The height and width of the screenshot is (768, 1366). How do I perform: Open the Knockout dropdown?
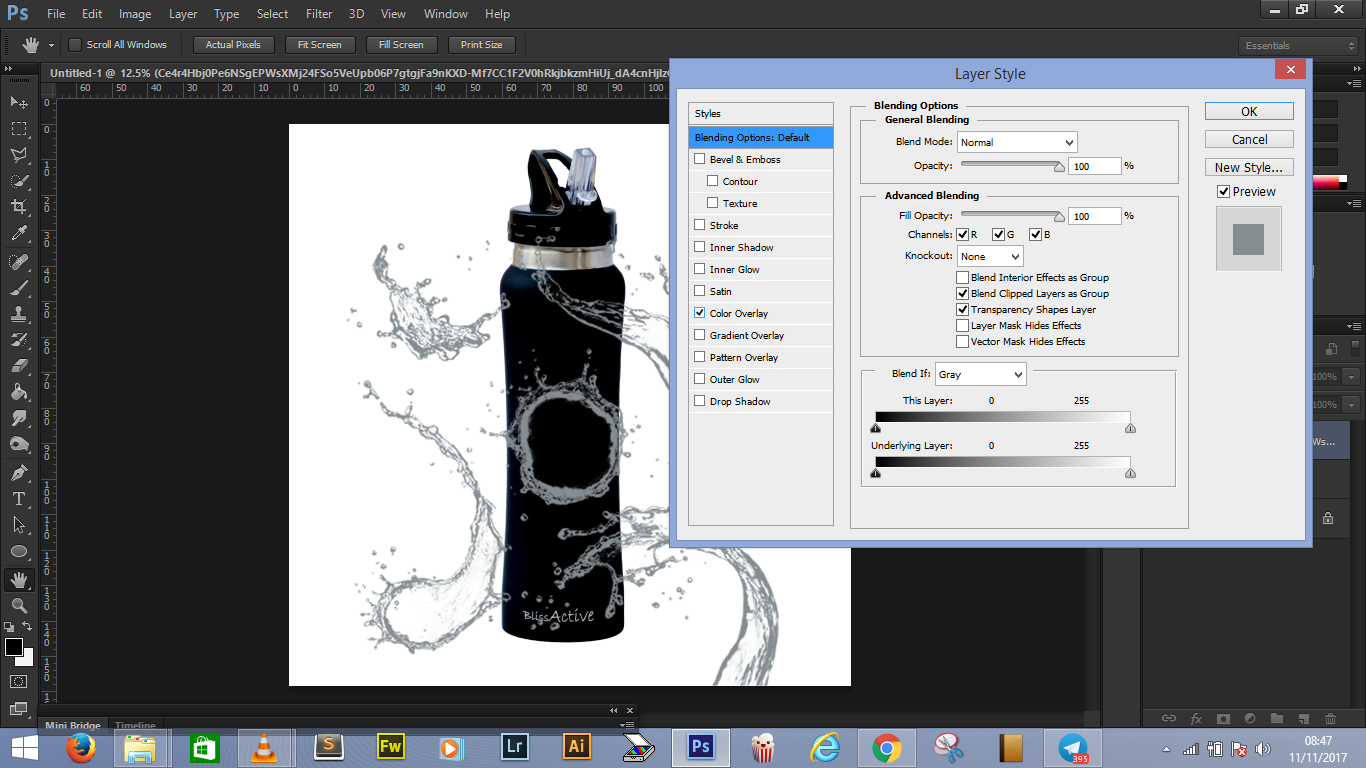[x=989, y=256]
